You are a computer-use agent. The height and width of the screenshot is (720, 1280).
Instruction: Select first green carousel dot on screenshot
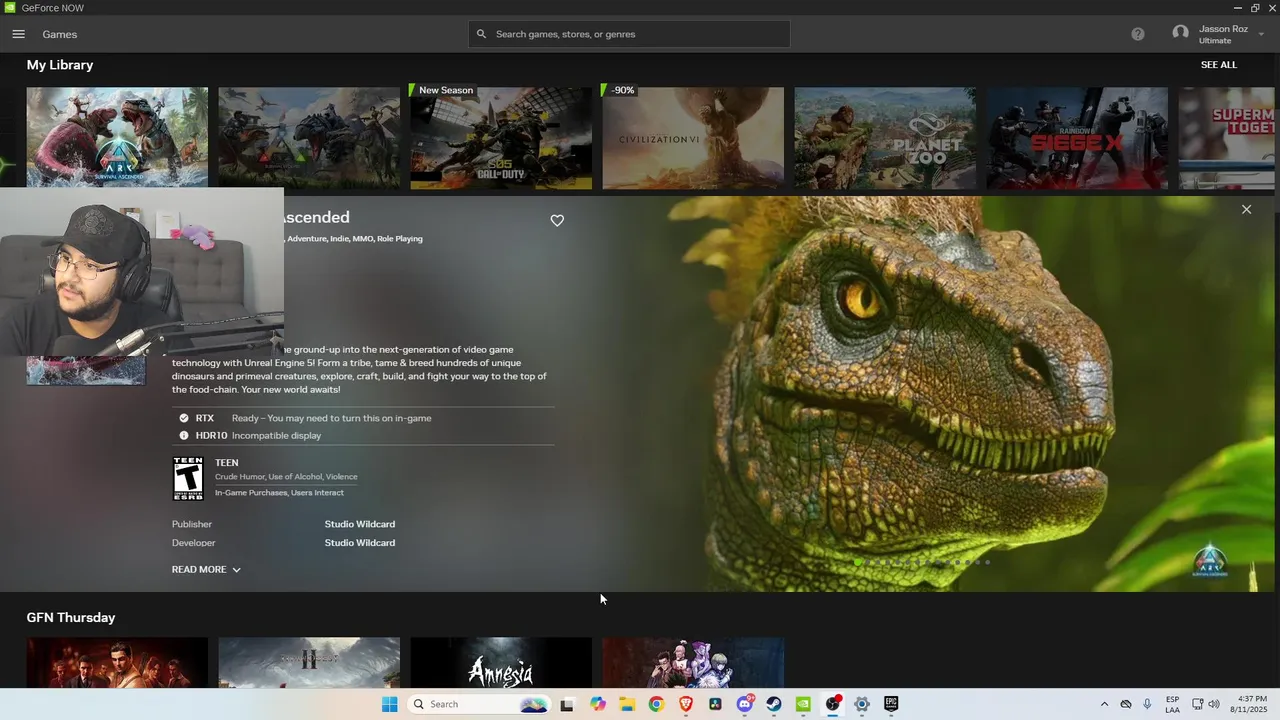858,562
